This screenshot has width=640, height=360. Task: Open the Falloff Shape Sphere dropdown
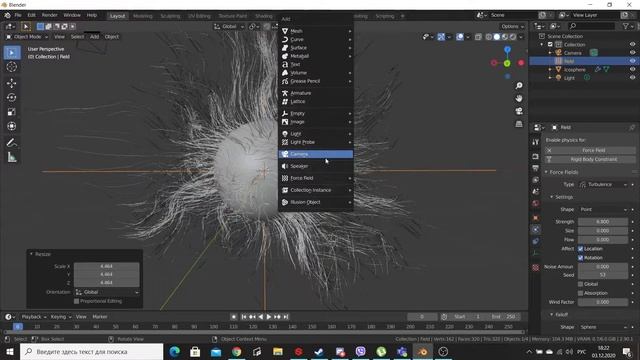603,327
